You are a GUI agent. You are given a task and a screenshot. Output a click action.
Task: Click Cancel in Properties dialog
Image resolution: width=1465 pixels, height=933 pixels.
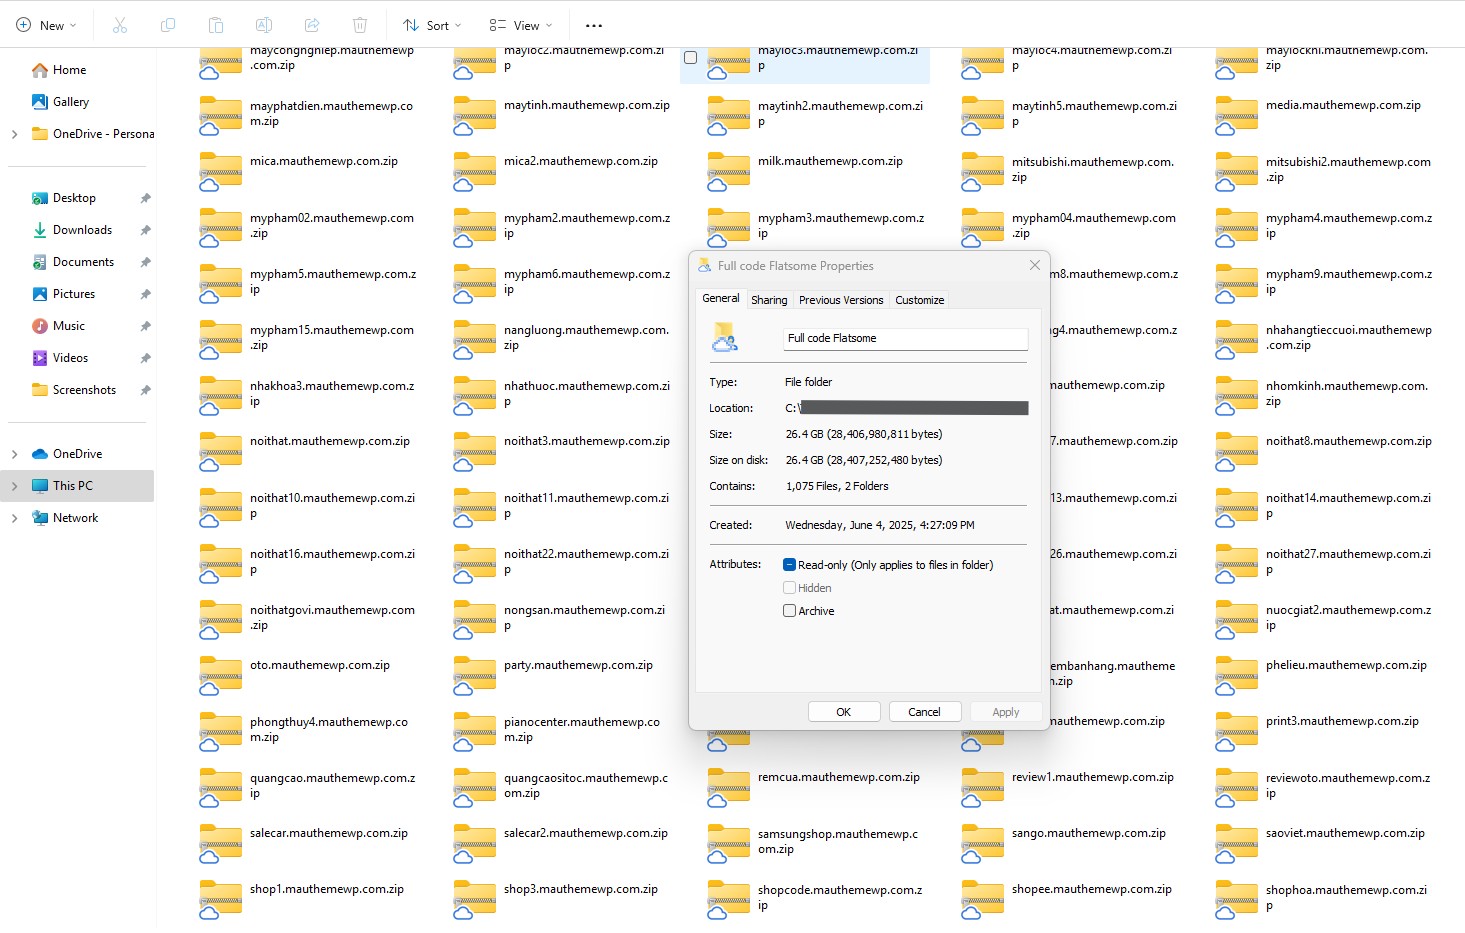[924, 712]
